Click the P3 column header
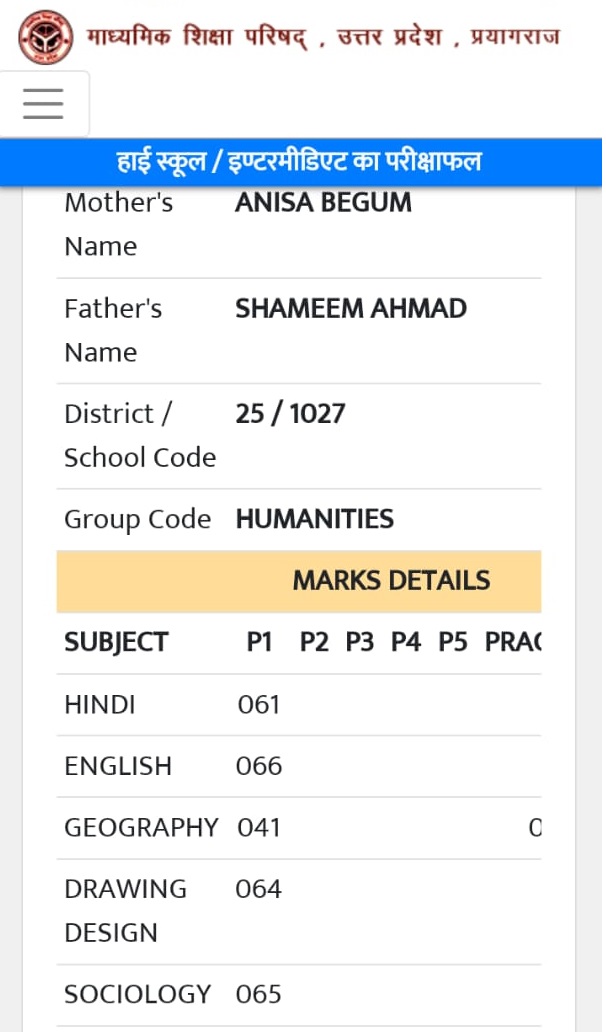606x1032 pixels. pyautogui.click(x=359, y=642)
